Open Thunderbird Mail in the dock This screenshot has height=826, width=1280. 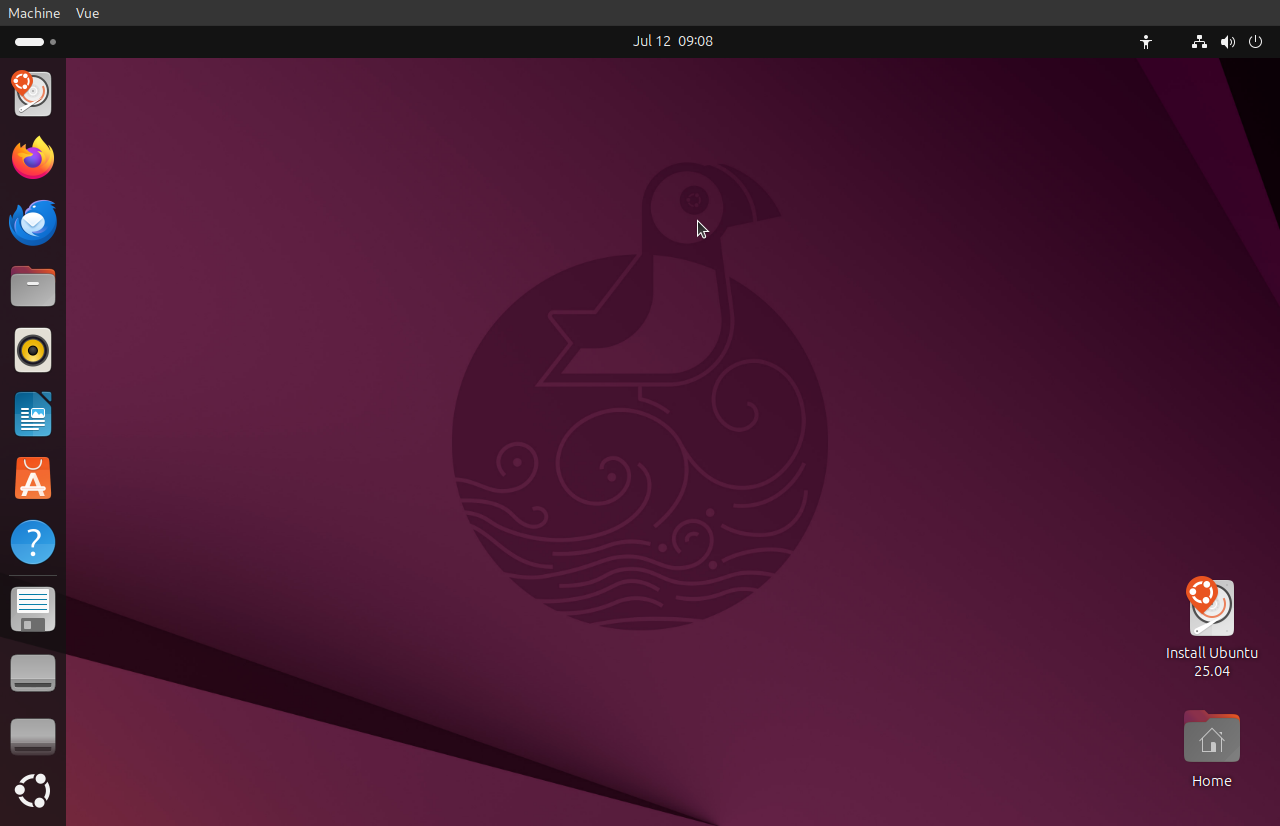coord(33,222)
